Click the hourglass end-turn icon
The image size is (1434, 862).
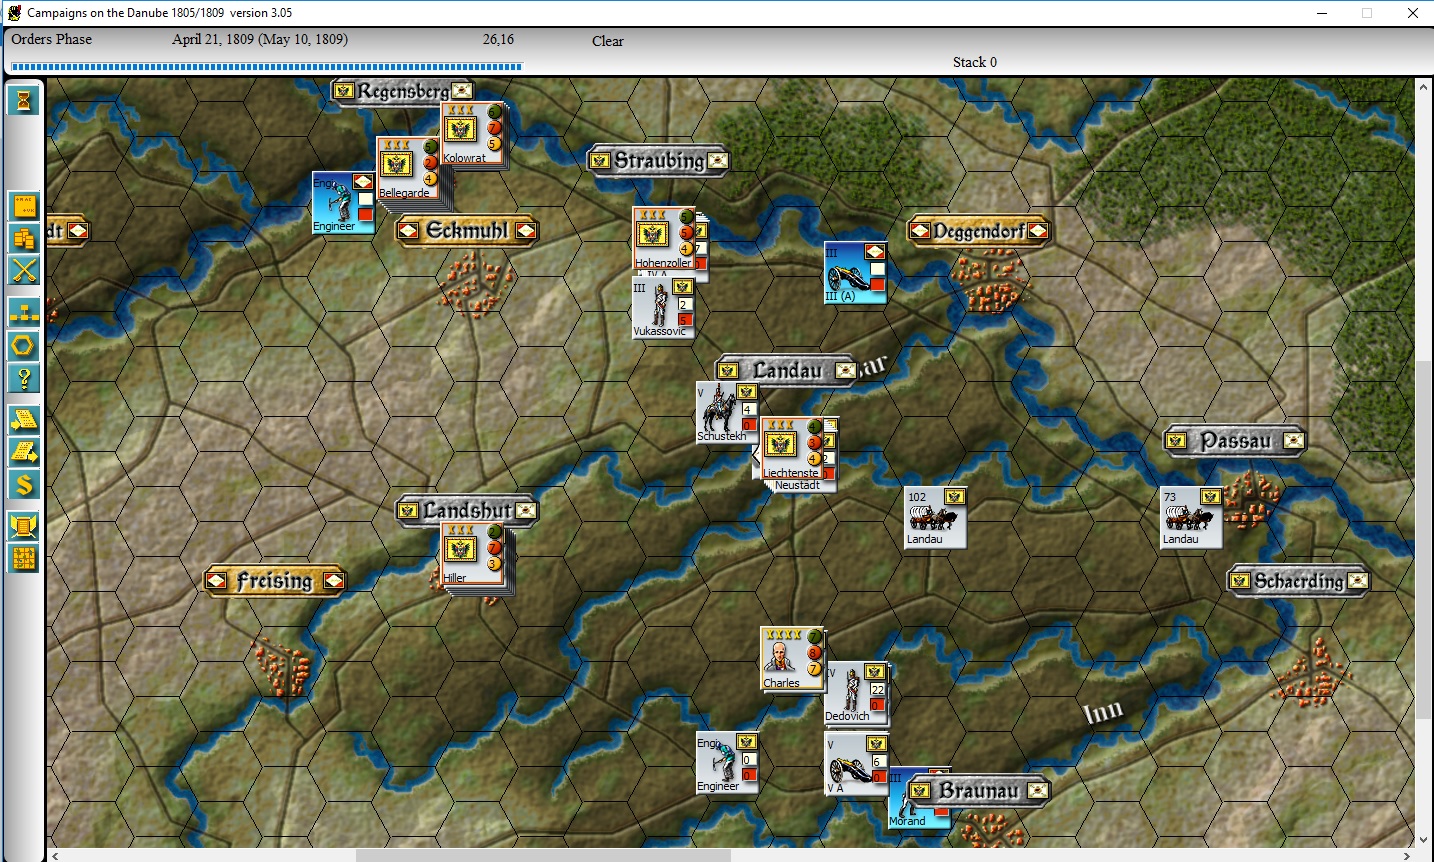click(24, 100)
